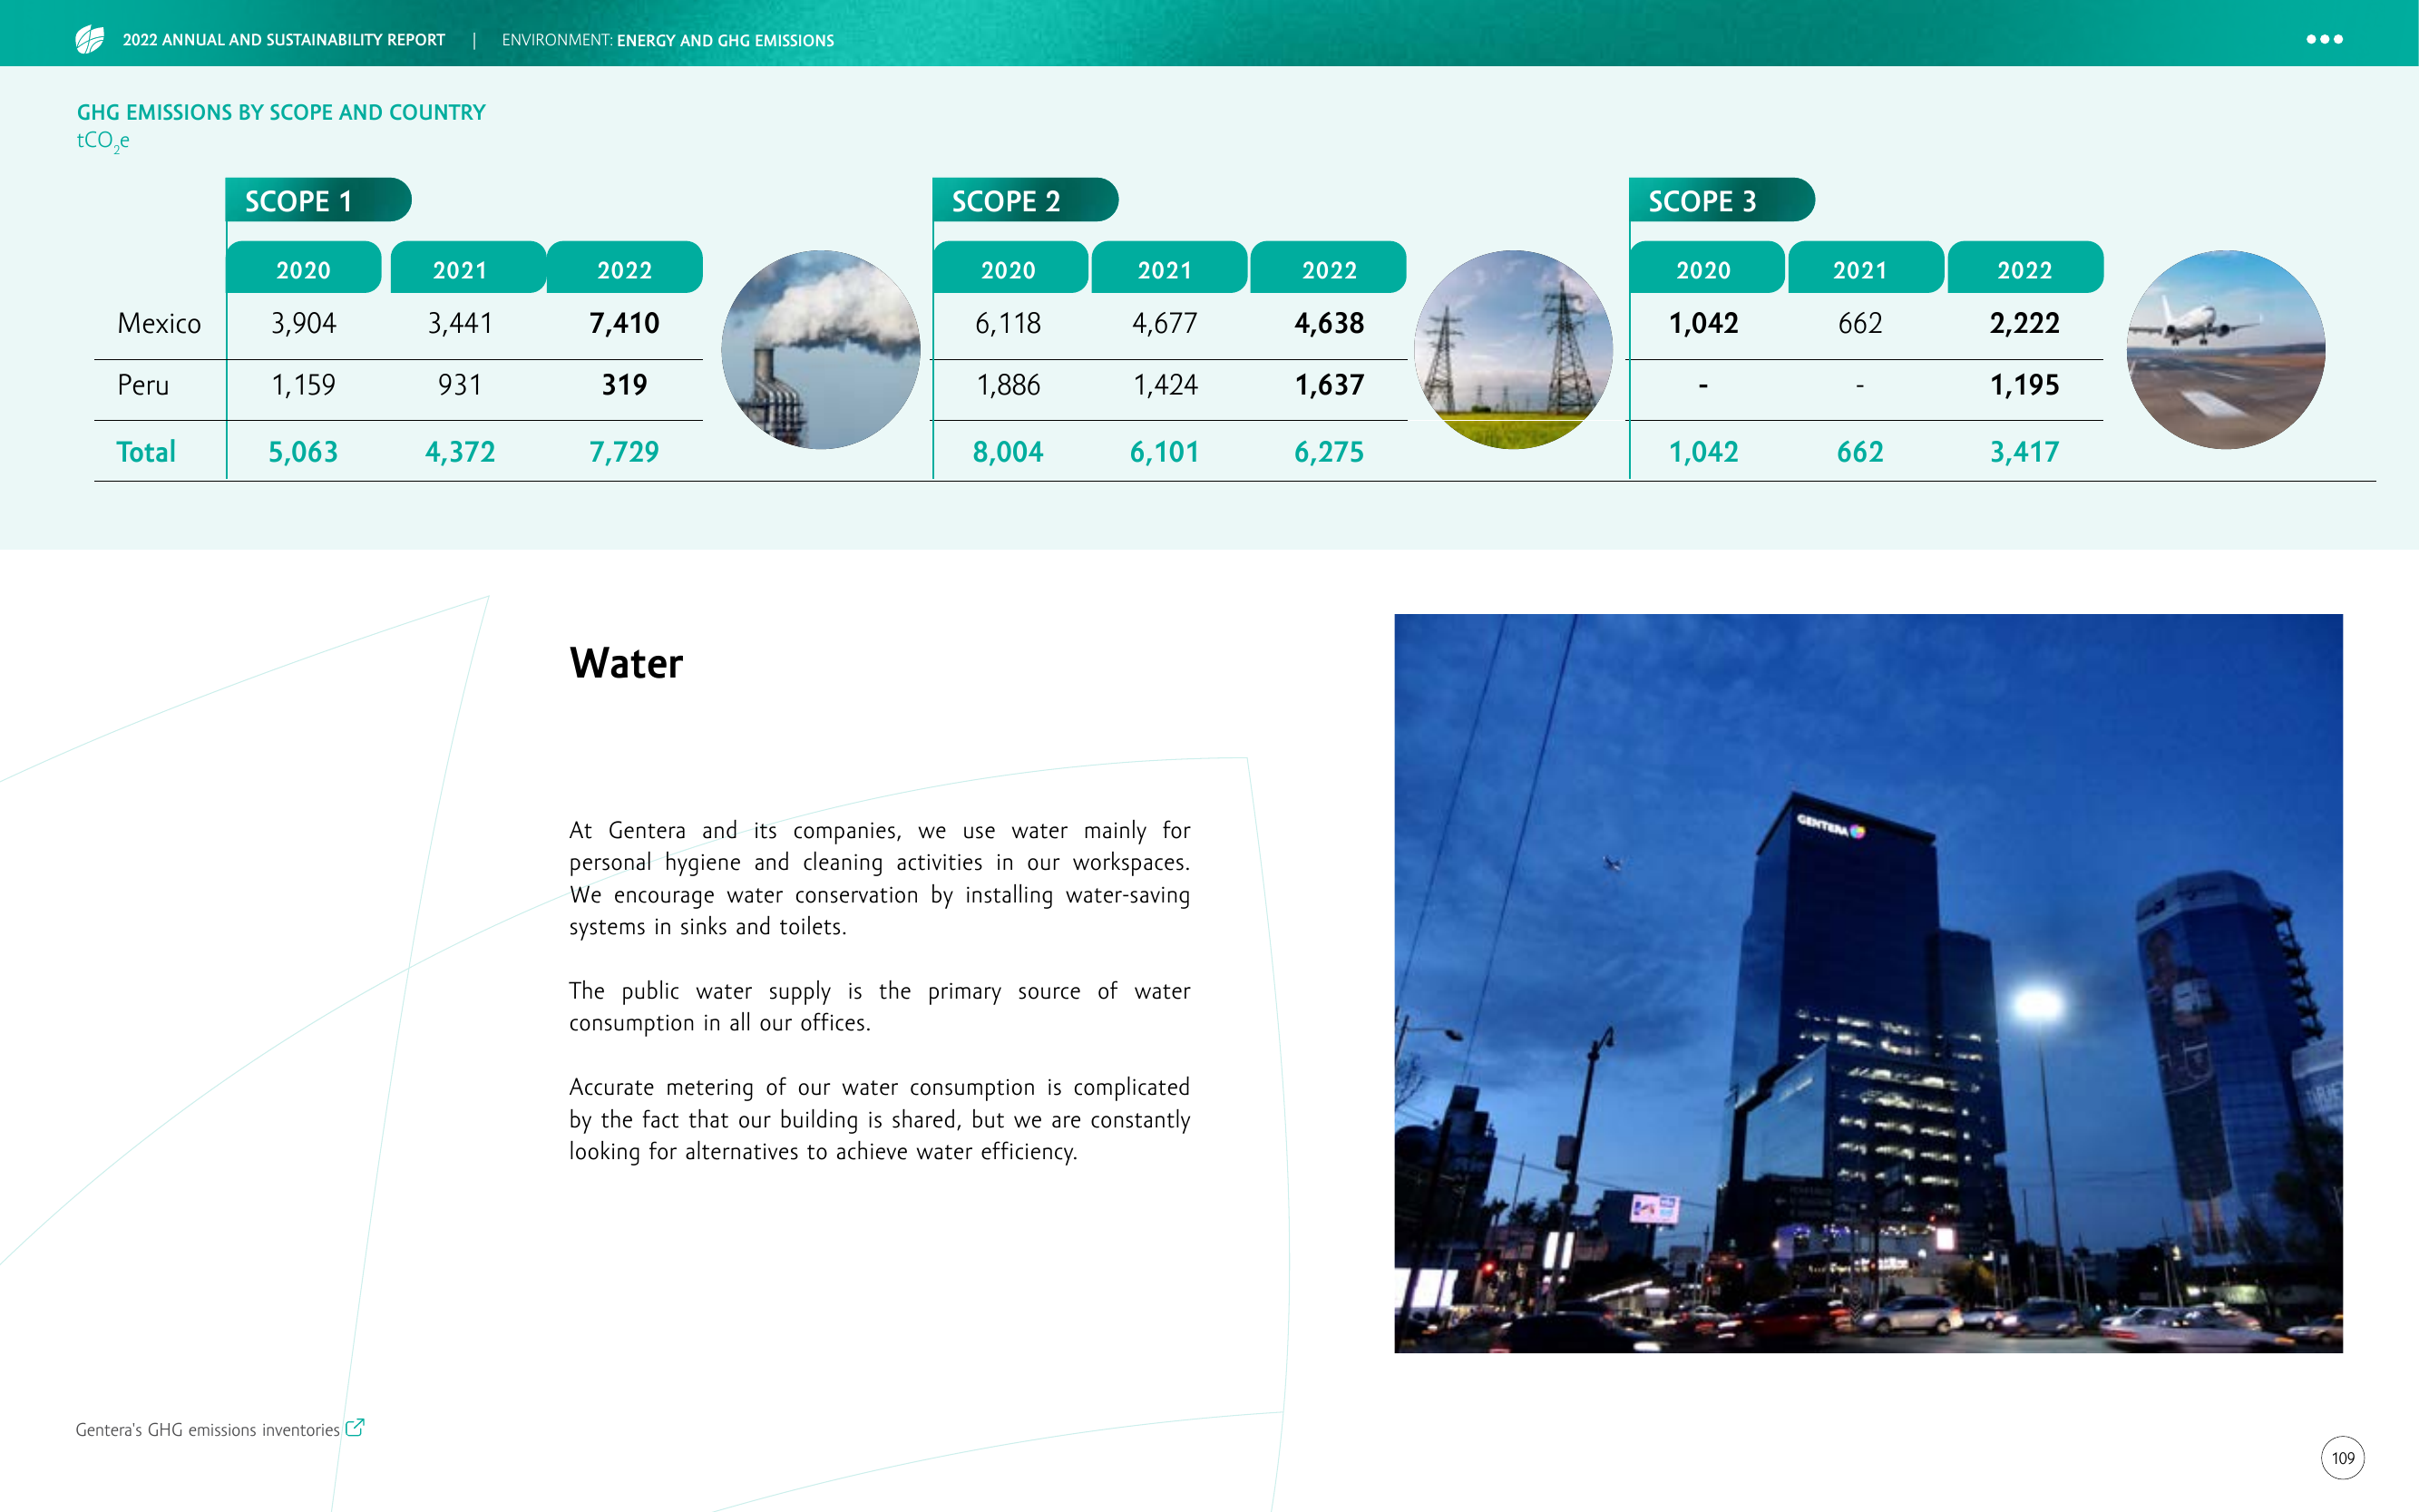Click Scope 3 Mexico 2022 value 2,222
Viewport: 2419px width, 1512px height.
tap(2024, 323)
